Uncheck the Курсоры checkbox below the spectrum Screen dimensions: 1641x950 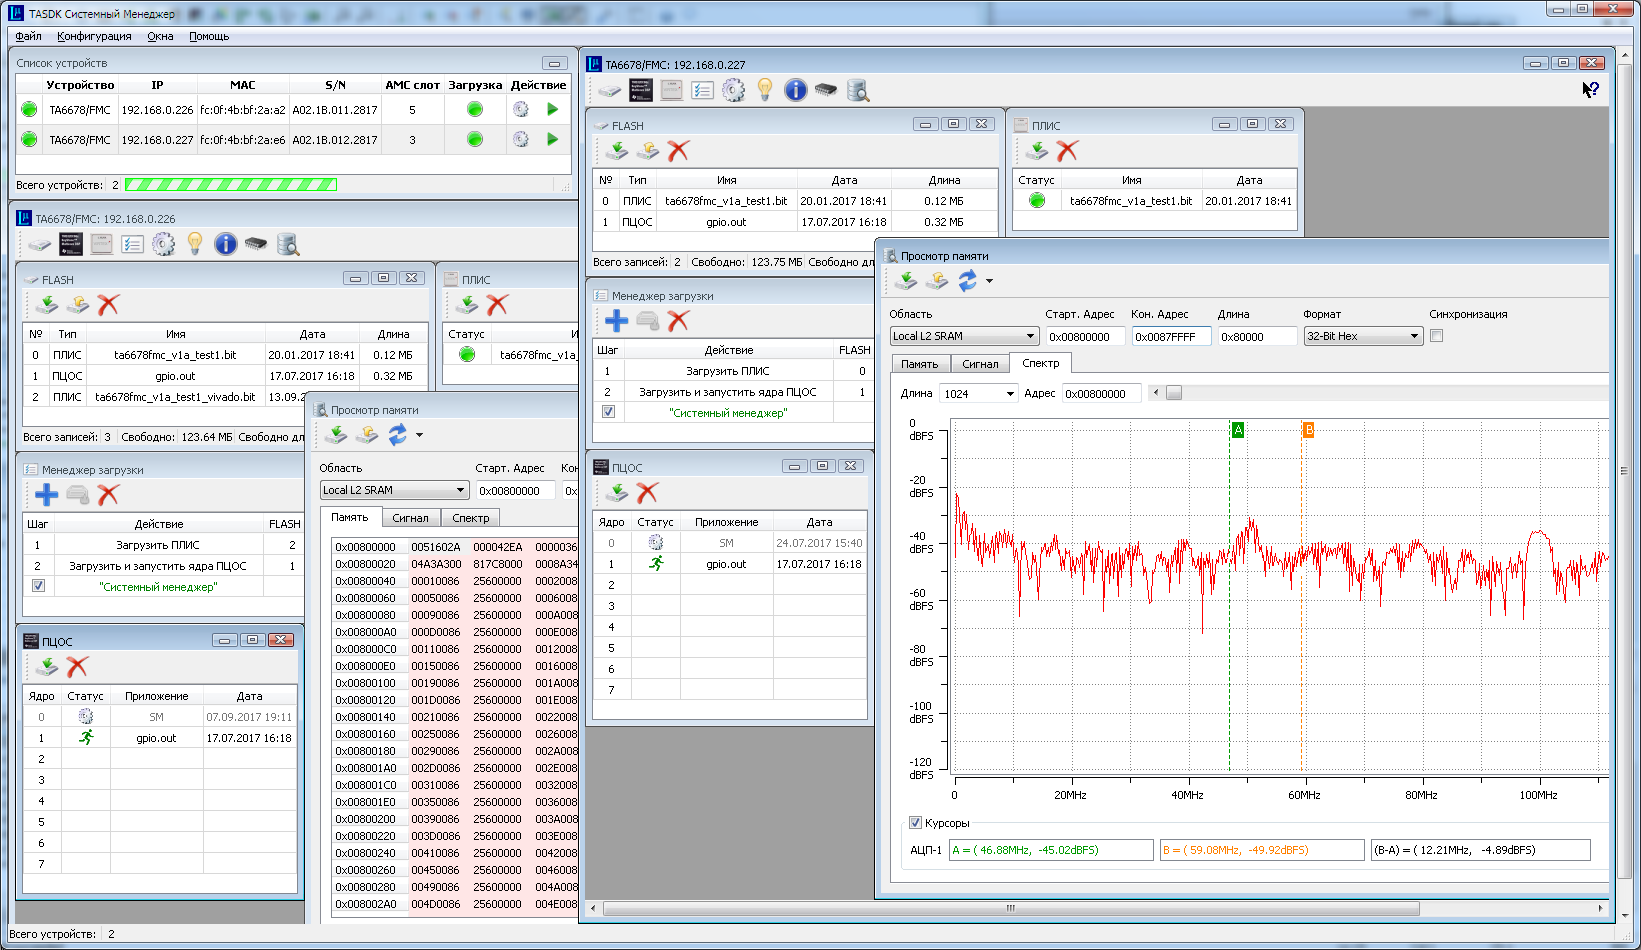click(915, 823)
